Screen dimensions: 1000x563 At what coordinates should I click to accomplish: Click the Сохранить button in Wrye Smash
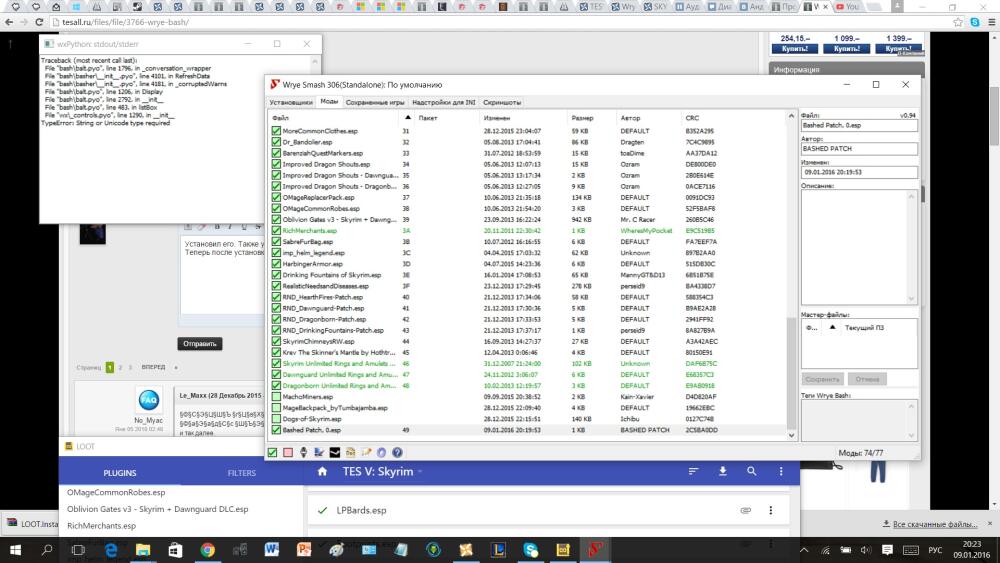822,379
